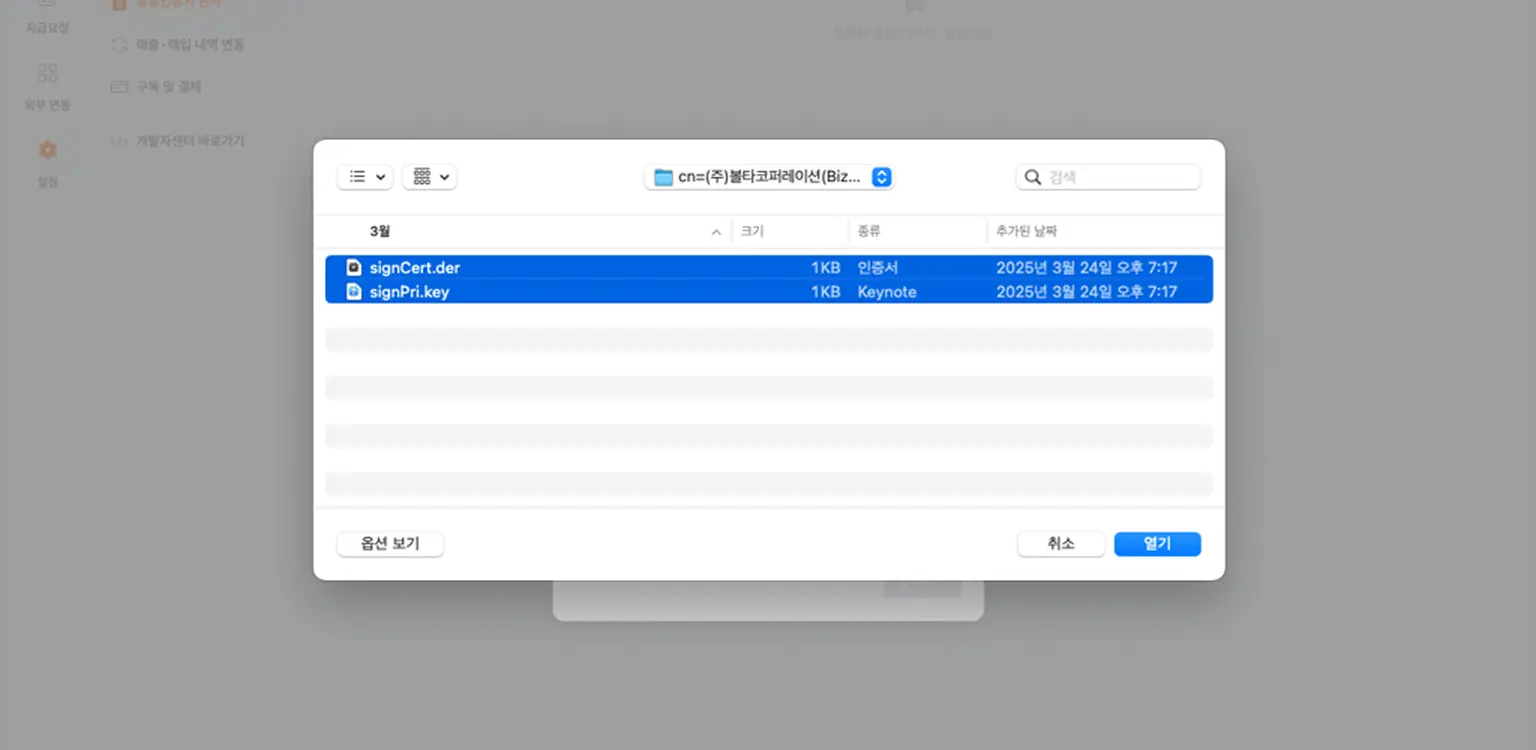Click the magnifying glass search icon

click(1033, 177)
